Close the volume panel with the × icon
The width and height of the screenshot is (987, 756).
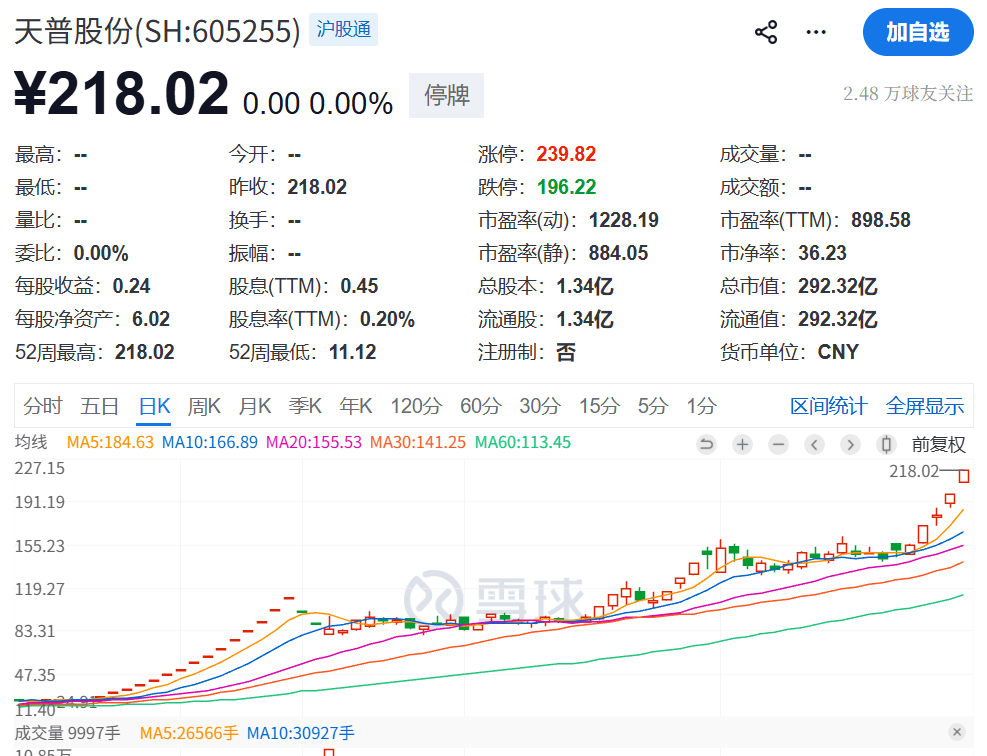tap(957, 732)
